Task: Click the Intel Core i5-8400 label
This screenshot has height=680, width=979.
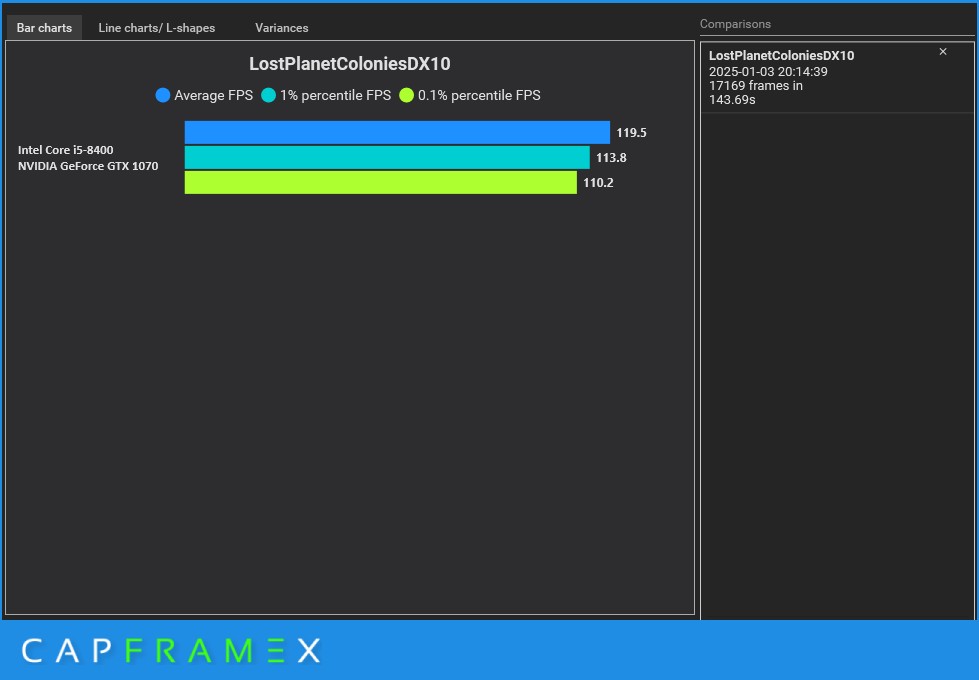Action: (x=66, y=150)
